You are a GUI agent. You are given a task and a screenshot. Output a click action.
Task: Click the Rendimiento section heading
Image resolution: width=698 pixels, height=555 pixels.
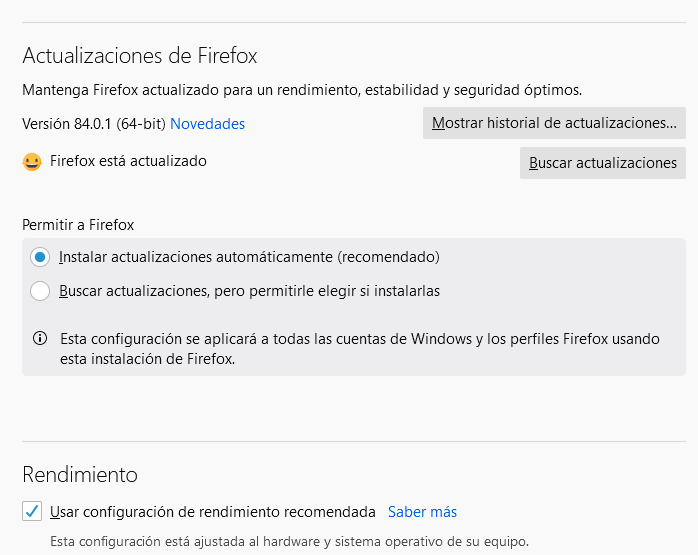pyautogui.click(x=80, y=474)
